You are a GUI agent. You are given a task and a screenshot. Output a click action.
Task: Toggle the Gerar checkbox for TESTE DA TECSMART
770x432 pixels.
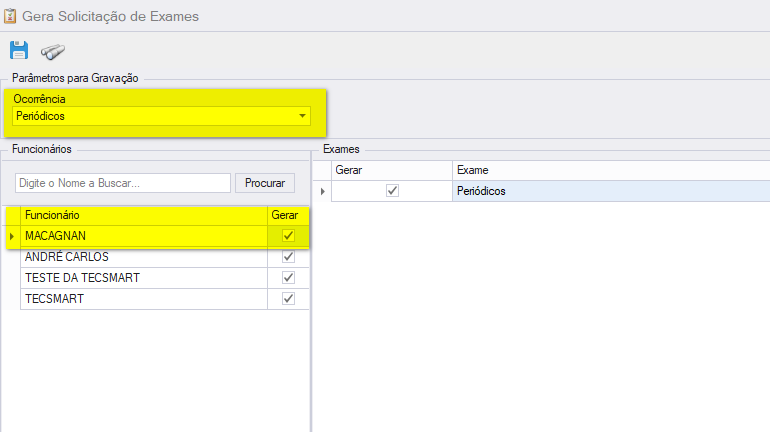tap(288, 278)
